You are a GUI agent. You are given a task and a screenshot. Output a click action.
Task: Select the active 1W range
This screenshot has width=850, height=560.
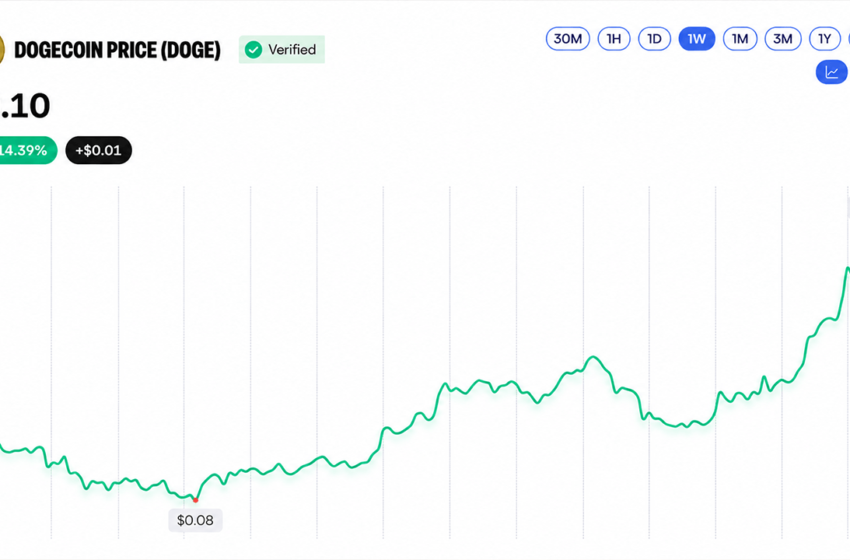[x=697, y=39]
